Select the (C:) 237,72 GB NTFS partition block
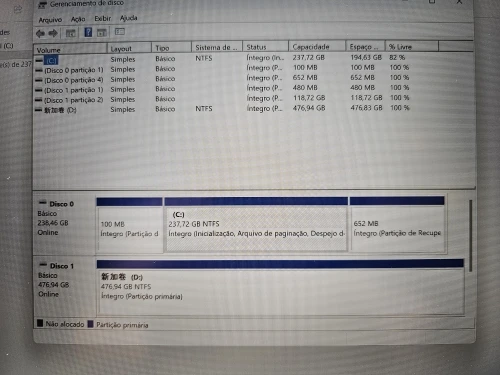The height and width of the screenshot is (375, 500). point(256,224)
